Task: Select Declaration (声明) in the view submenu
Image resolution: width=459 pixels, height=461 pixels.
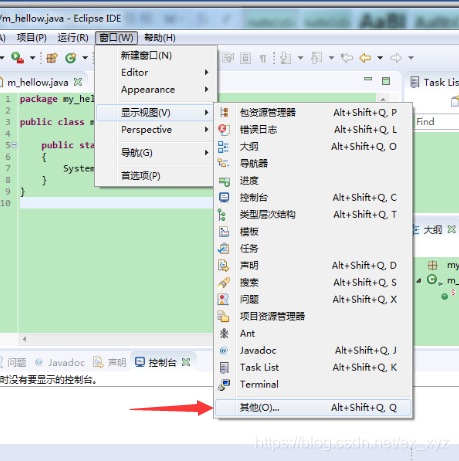Action: pos(313,266)
